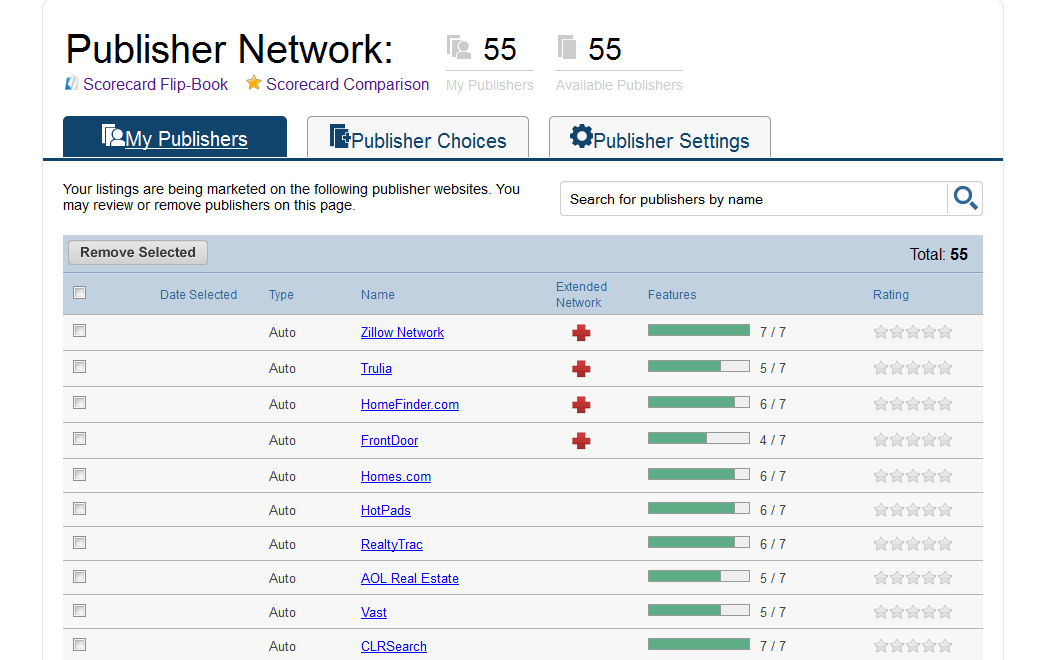Screen dimensions: 1046x660
Task: Click the Trulia star rating
Action: 913,368
